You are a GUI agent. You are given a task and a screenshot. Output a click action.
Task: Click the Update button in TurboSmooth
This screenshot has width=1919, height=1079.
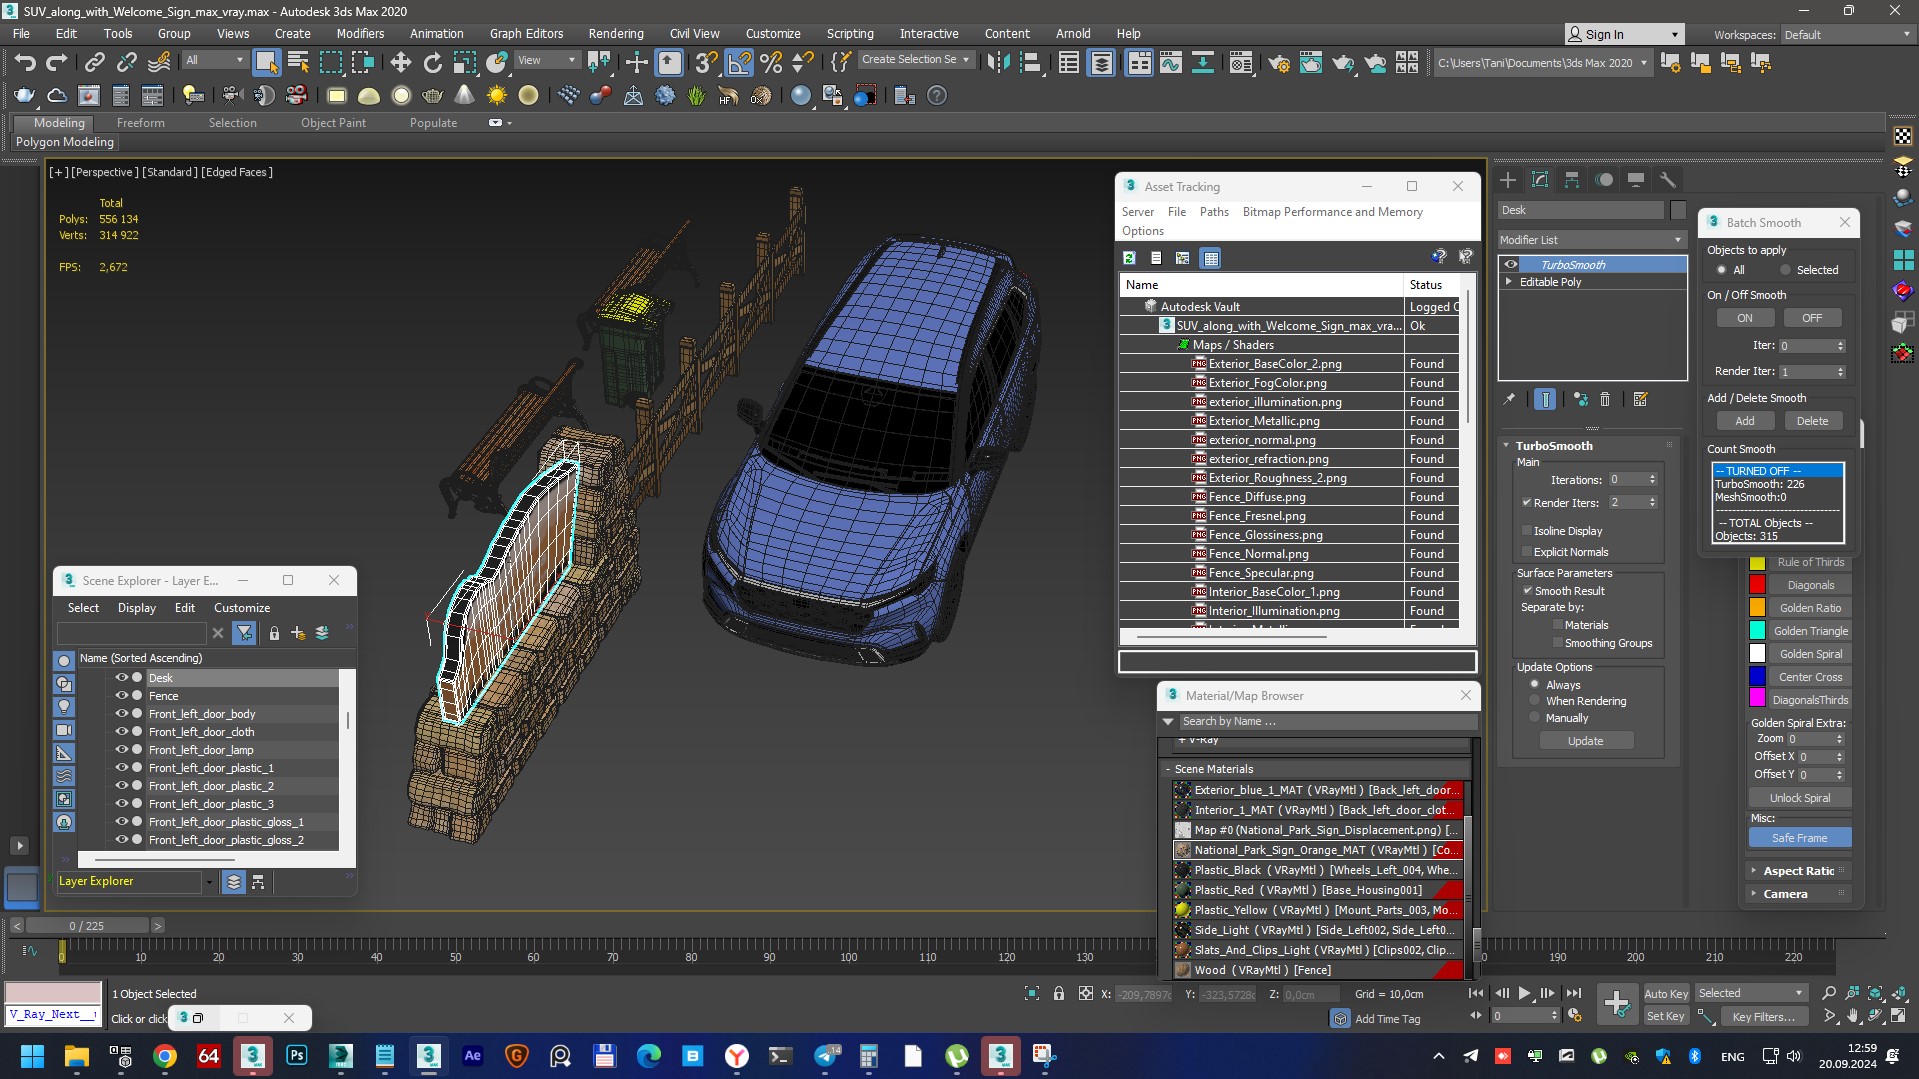pos(1585,741)
